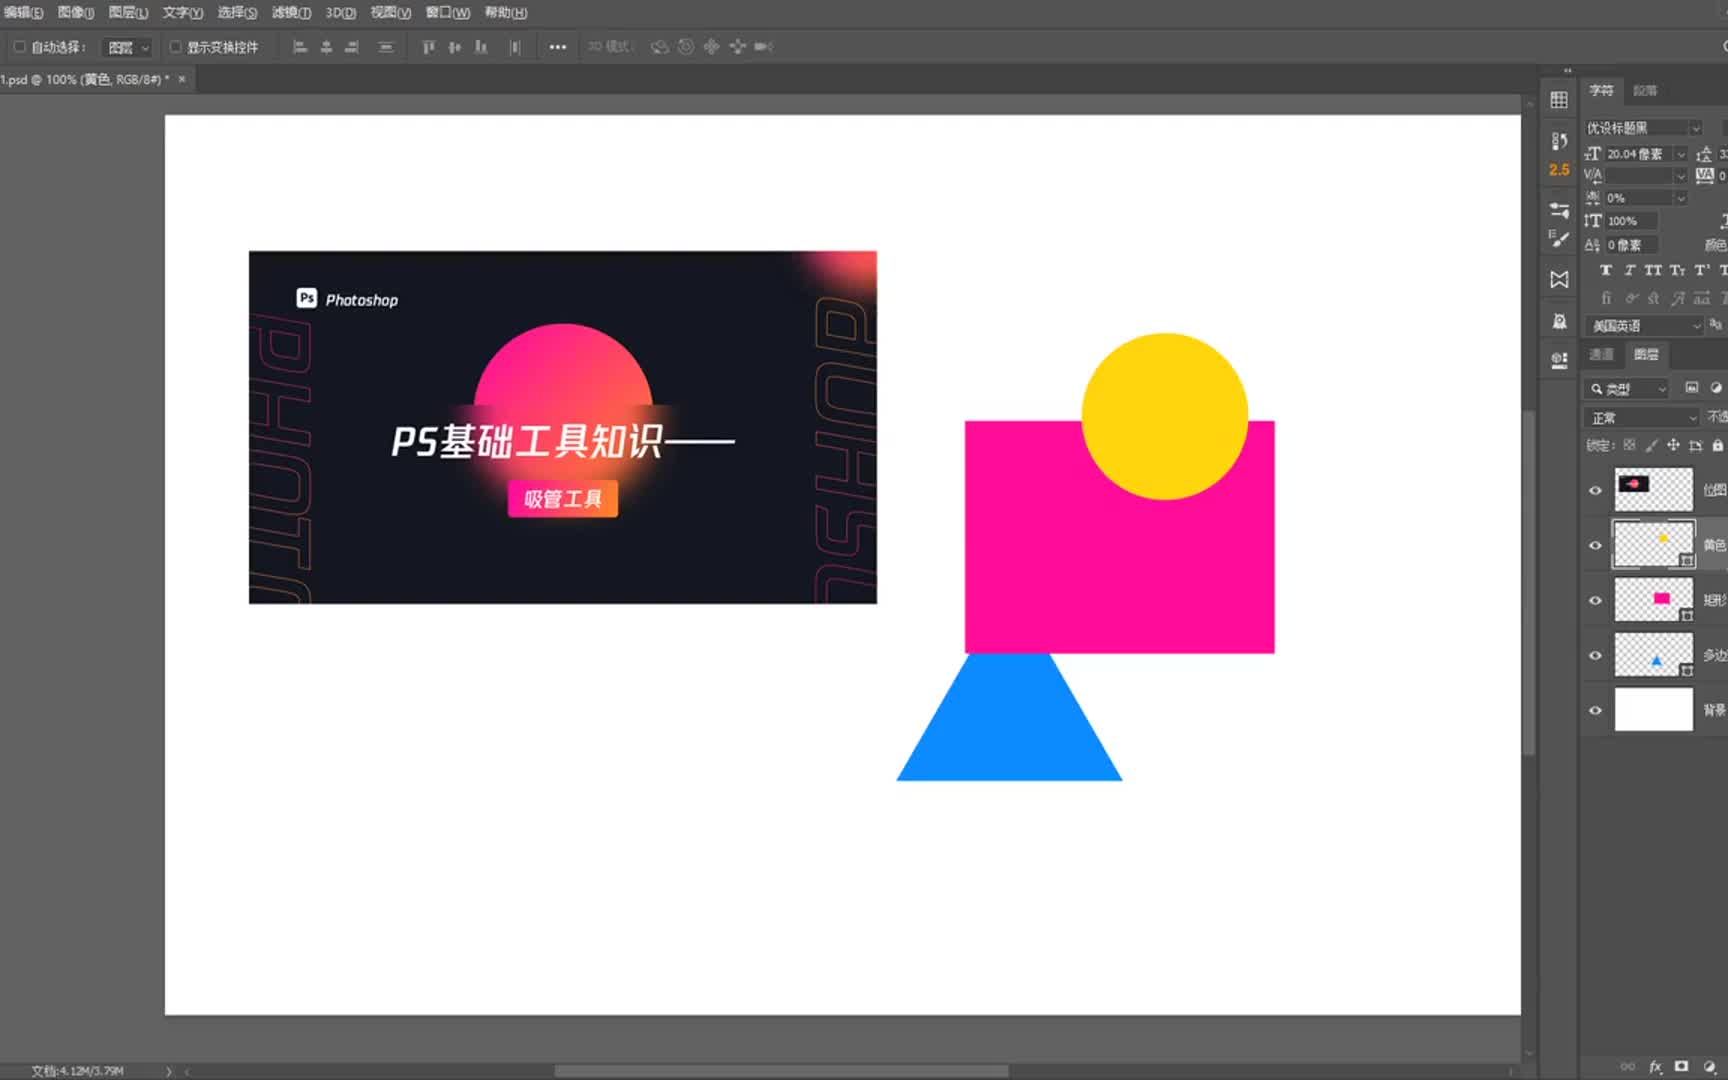Open the 美国英语 language dropdown
Image resolution: width=1728 pixels, height=1080 pixels.
[x=1643, y=326]
